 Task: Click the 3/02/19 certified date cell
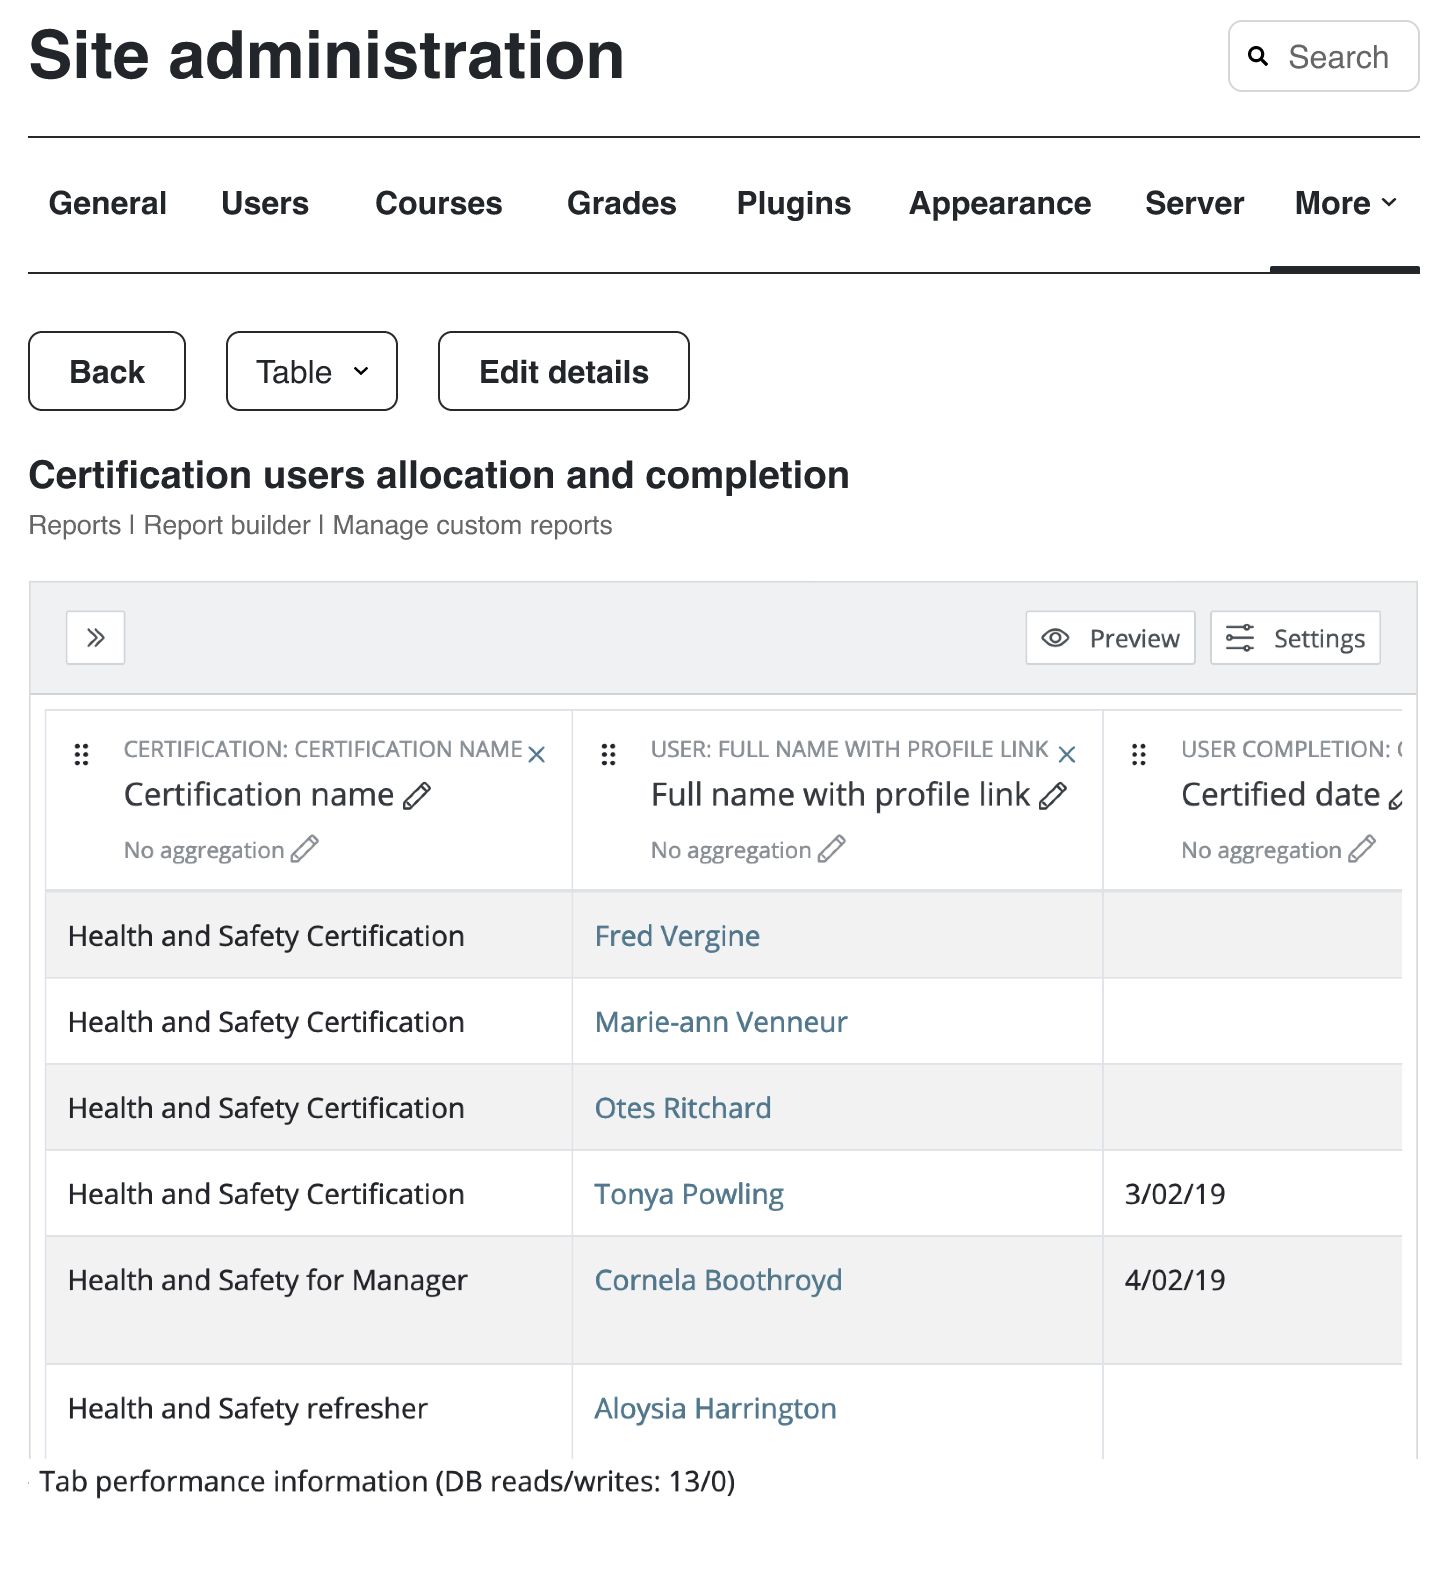(x=1252, y=1194)
